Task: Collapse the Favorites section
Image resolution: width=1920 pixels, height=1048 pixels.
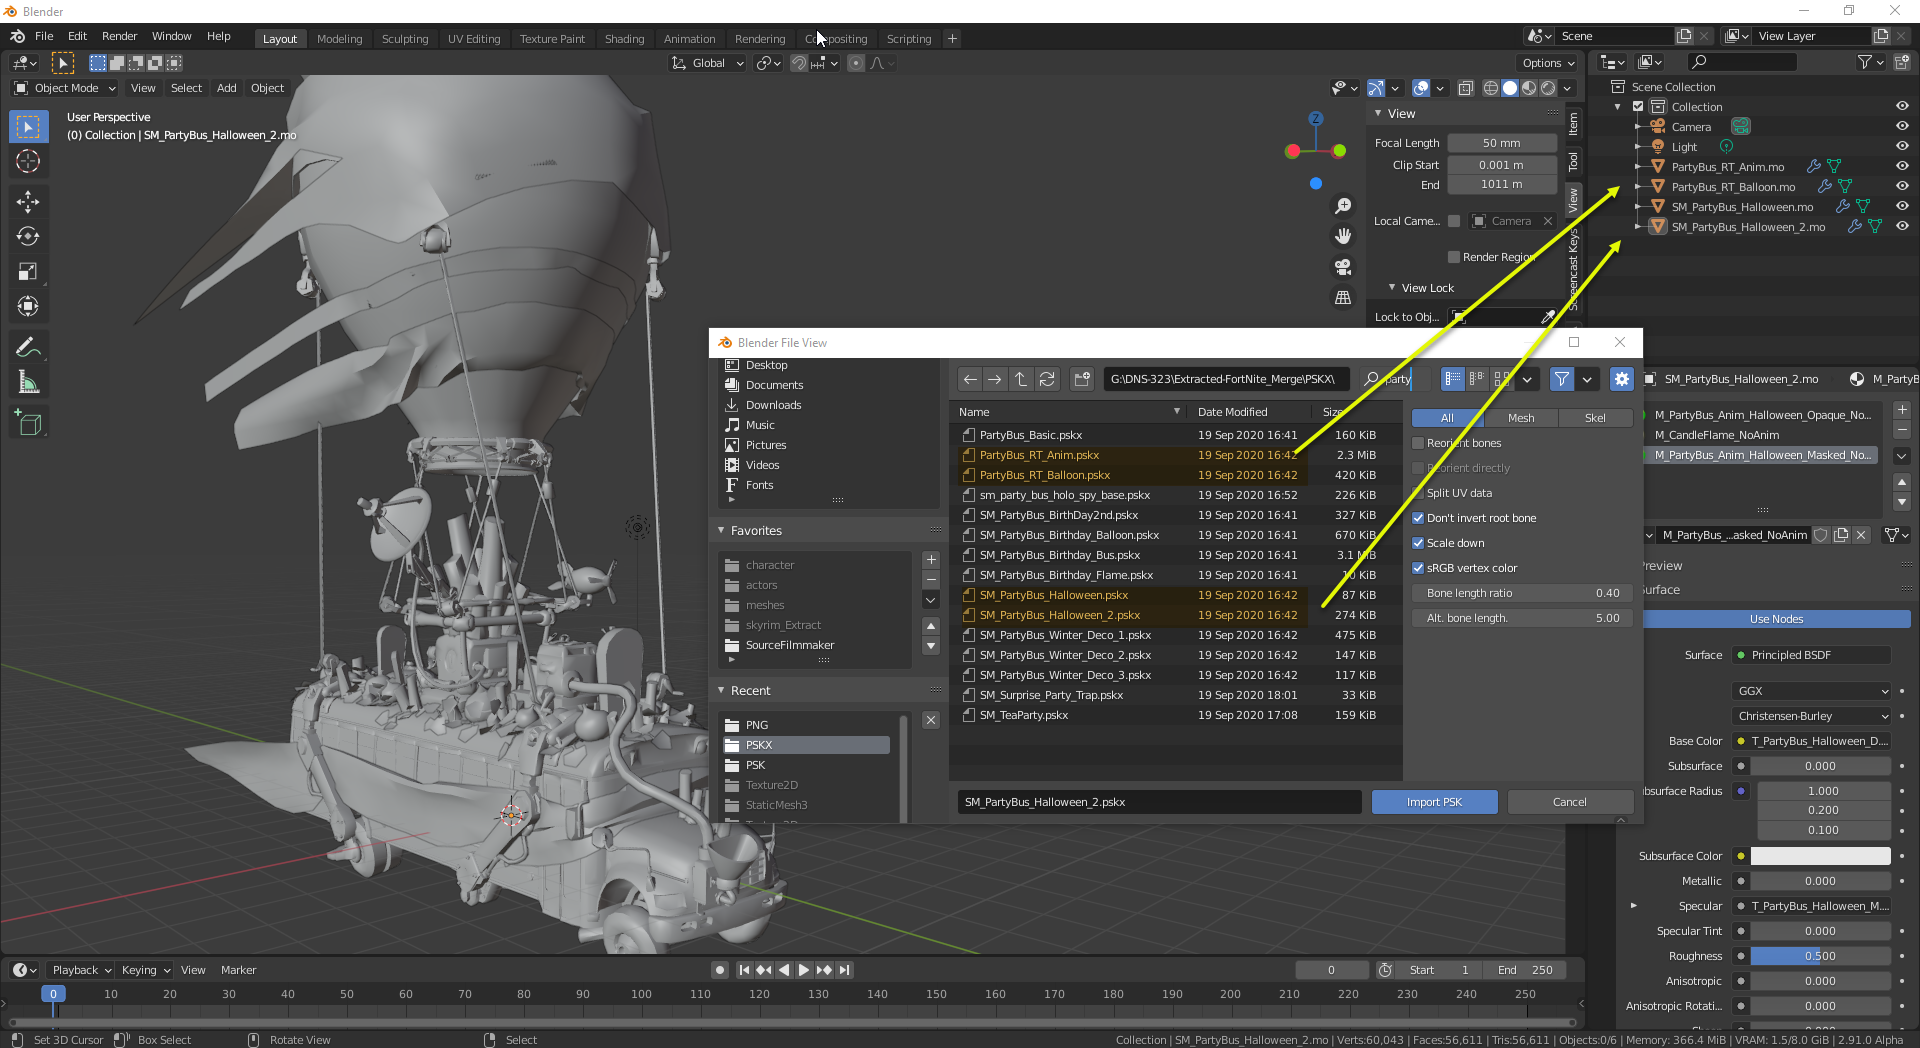Action: 722,531
